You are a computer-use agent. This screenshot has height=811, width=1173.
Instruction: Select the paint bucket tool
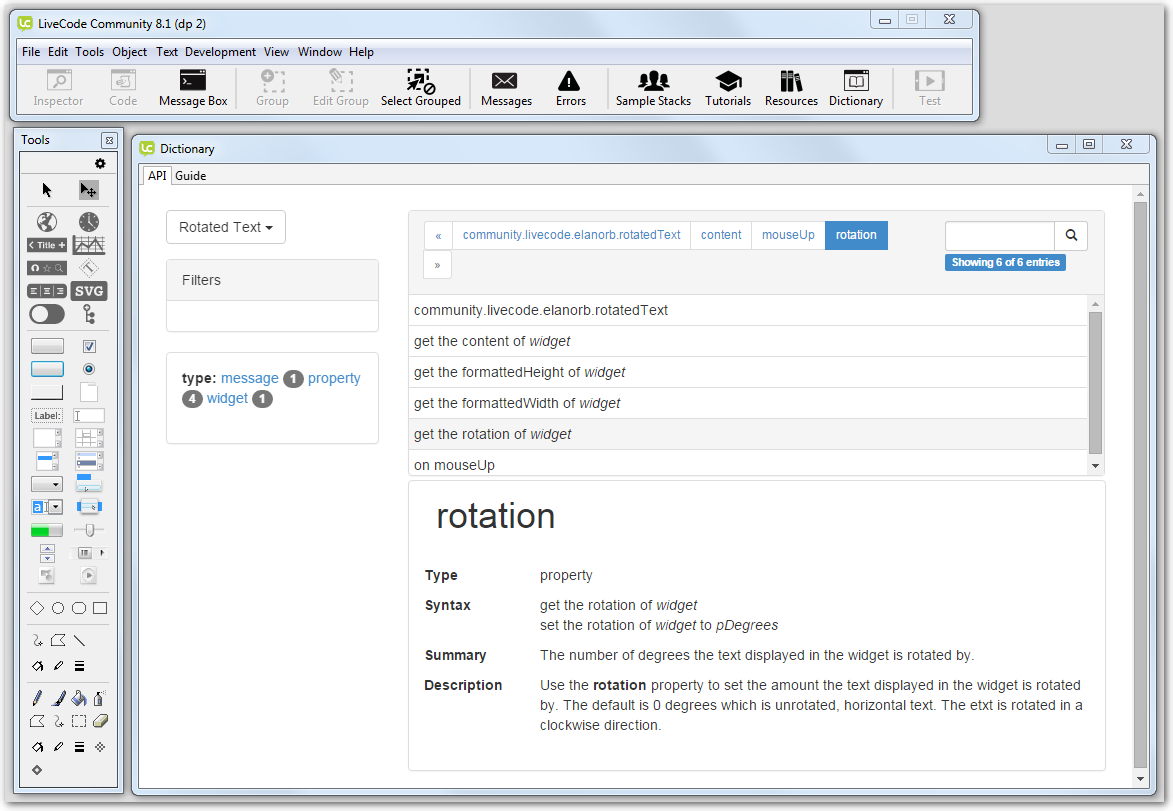coord(79,698)
